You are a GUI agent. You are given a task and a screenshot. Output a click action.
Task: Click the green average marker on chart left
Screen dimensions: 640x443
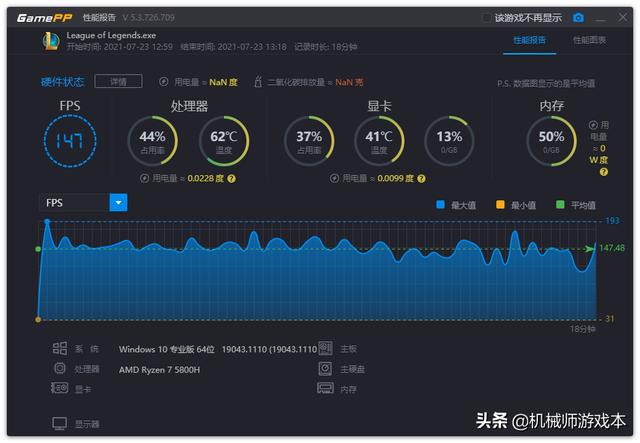point(38,249)
